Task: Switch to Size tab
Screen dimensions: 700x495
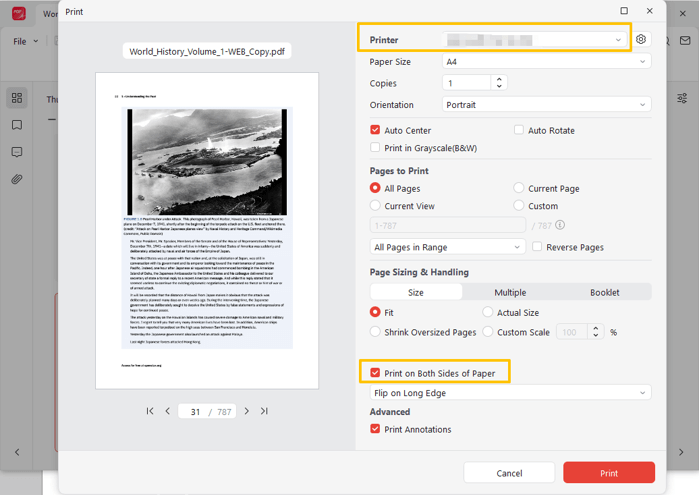Action: (416, 292)
